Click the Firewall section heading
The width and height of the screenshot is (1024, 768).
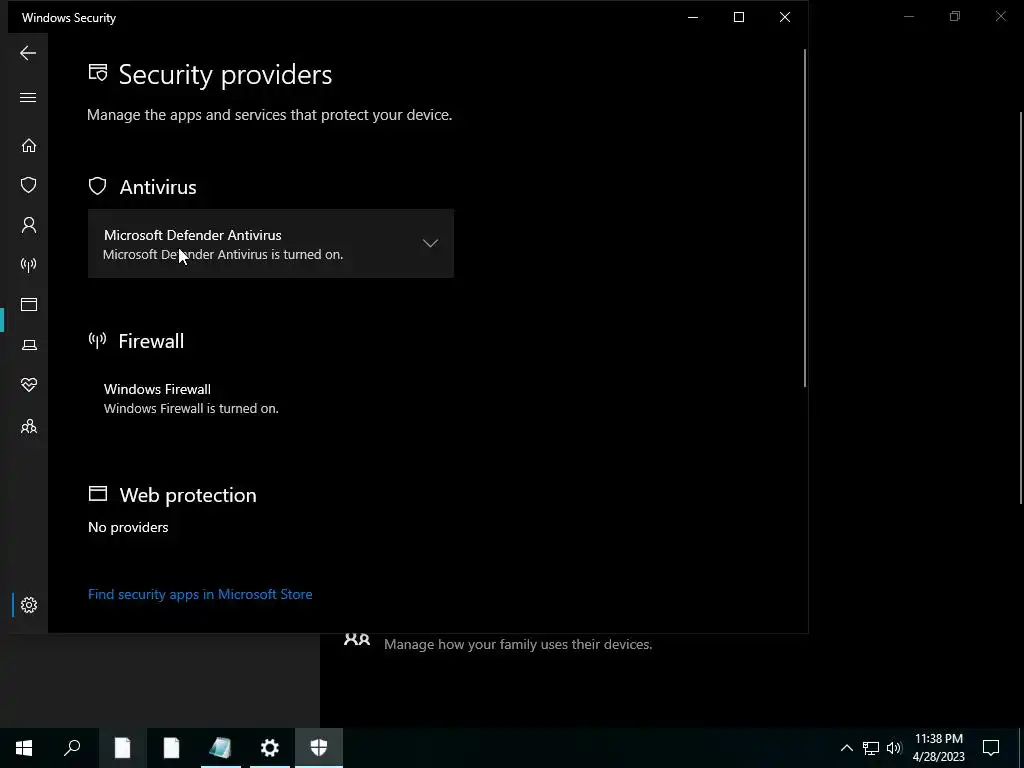(151, 341)
